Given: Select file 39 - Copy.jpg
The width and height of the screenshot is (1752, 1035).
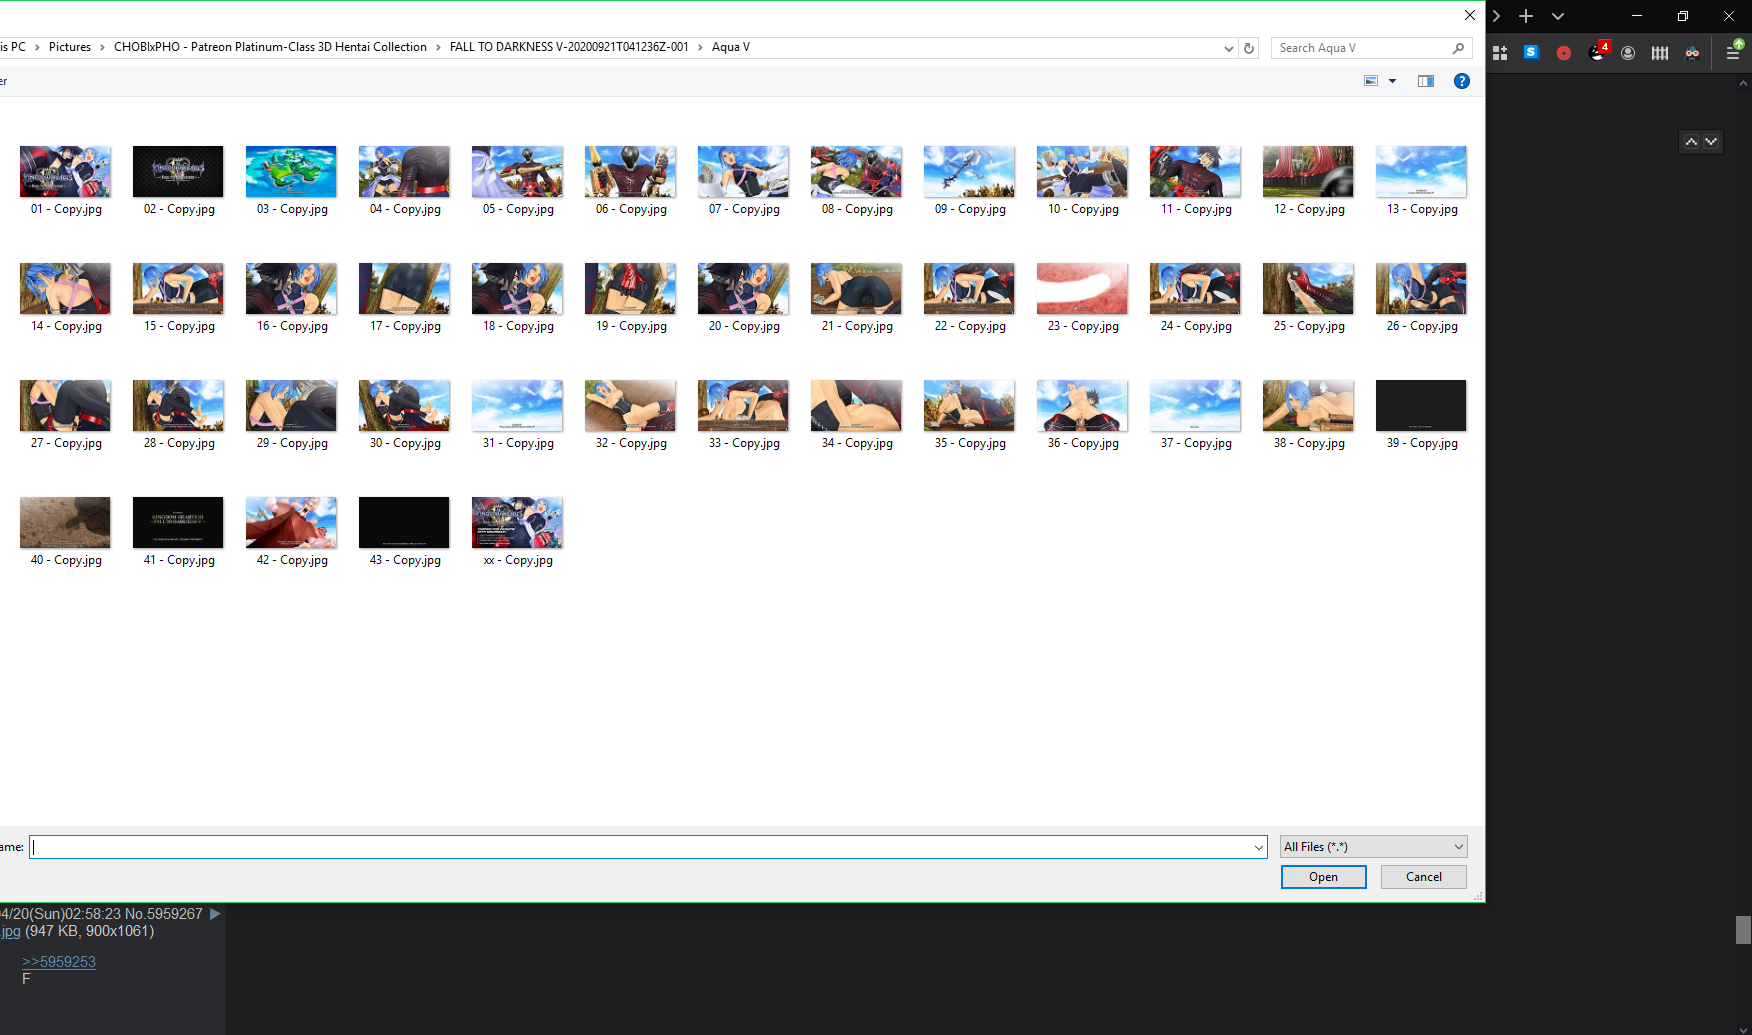Looking at the screenshot, I should 1422,415.
